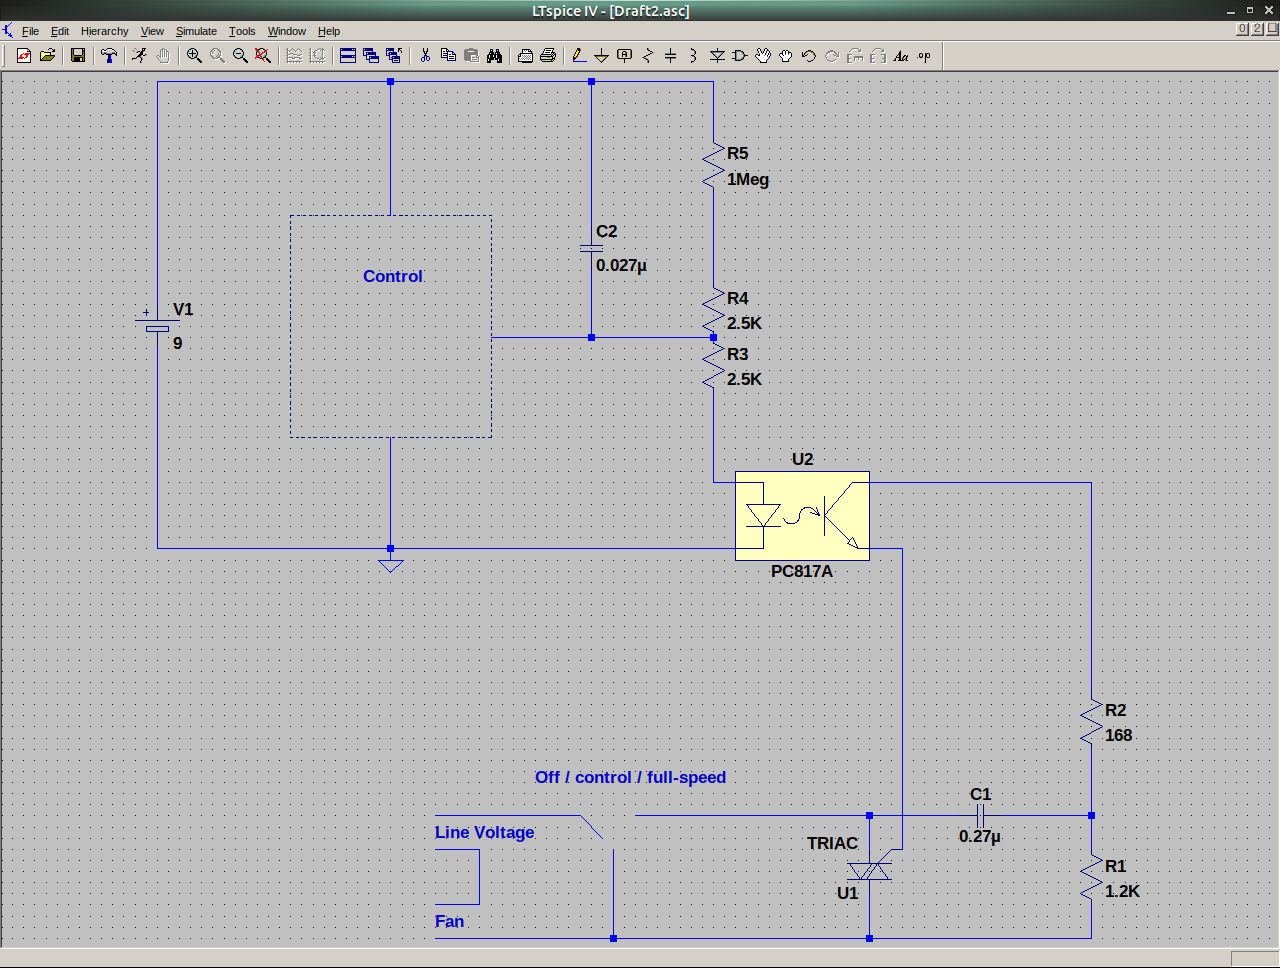Open the Edit menu

click(60, 31)
